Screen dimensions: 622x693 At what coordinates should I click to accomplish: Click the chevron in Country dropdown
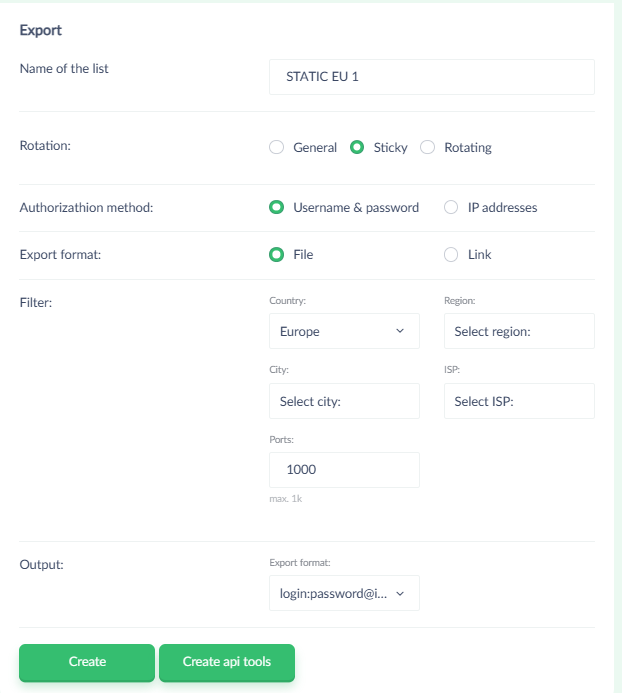click(400, 331)
